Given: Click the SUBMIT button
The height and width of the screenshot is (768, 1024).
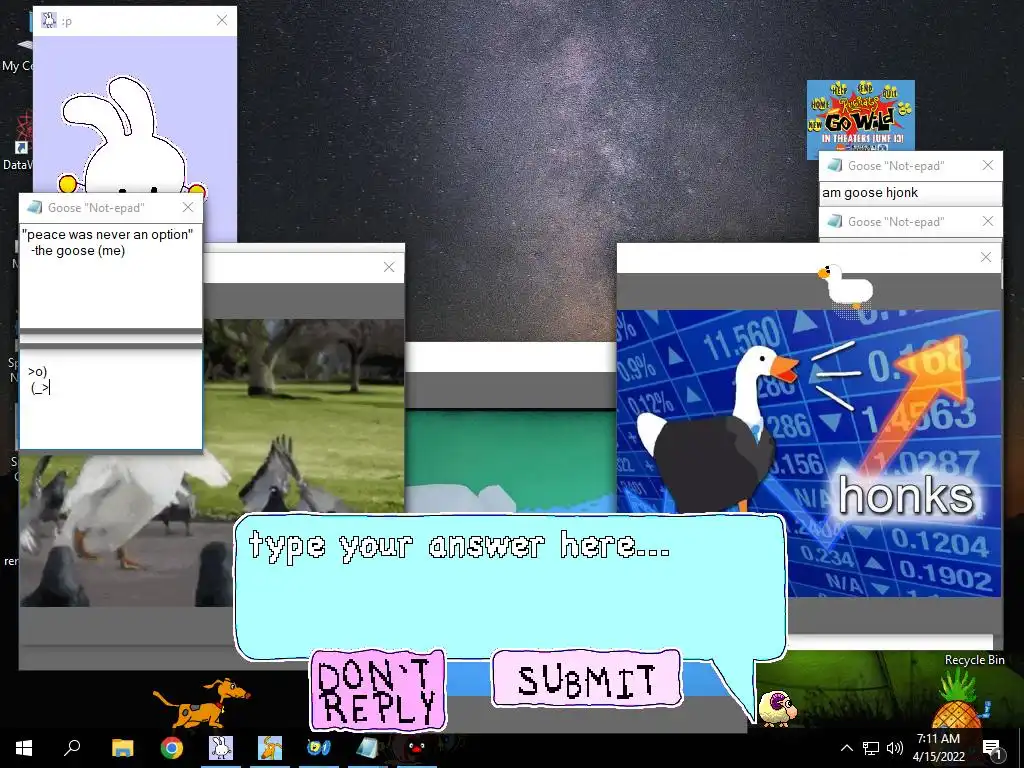Looking at the screenshot, I should pos(586,679).
